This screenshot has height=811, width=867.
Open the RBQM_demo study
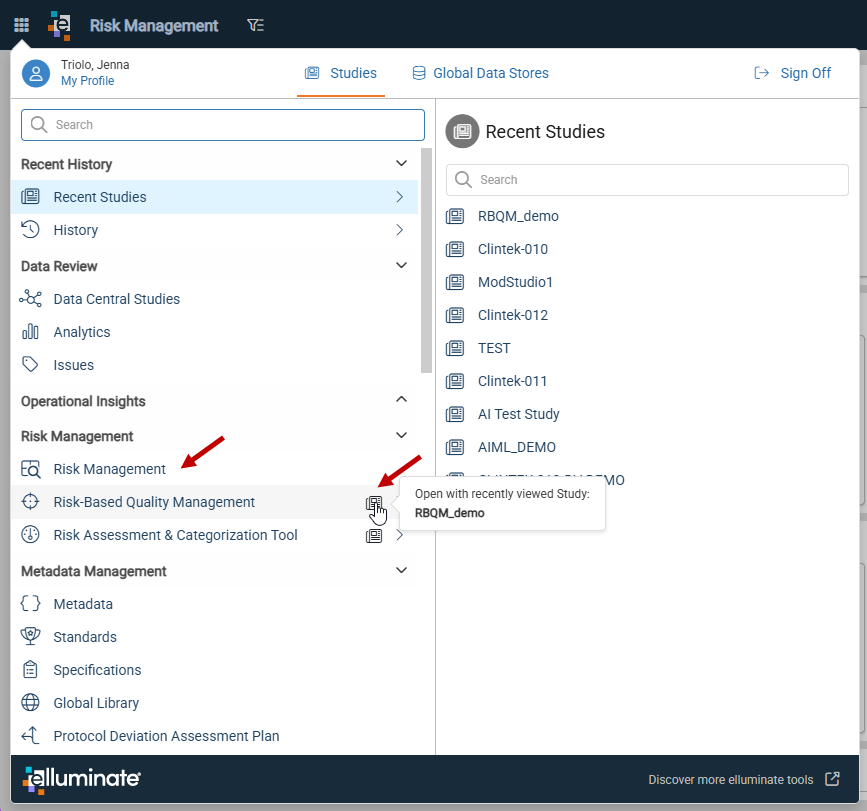click(x=518, y=216)
